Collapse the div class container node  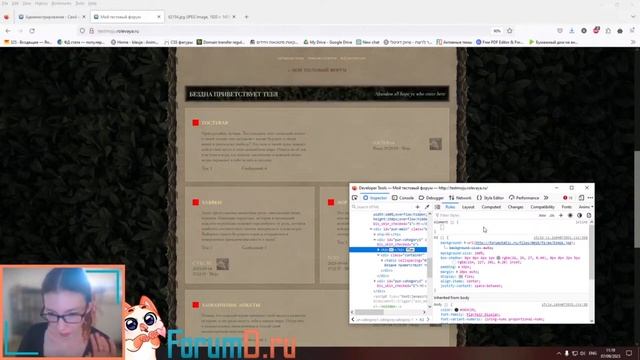point(378,255)
